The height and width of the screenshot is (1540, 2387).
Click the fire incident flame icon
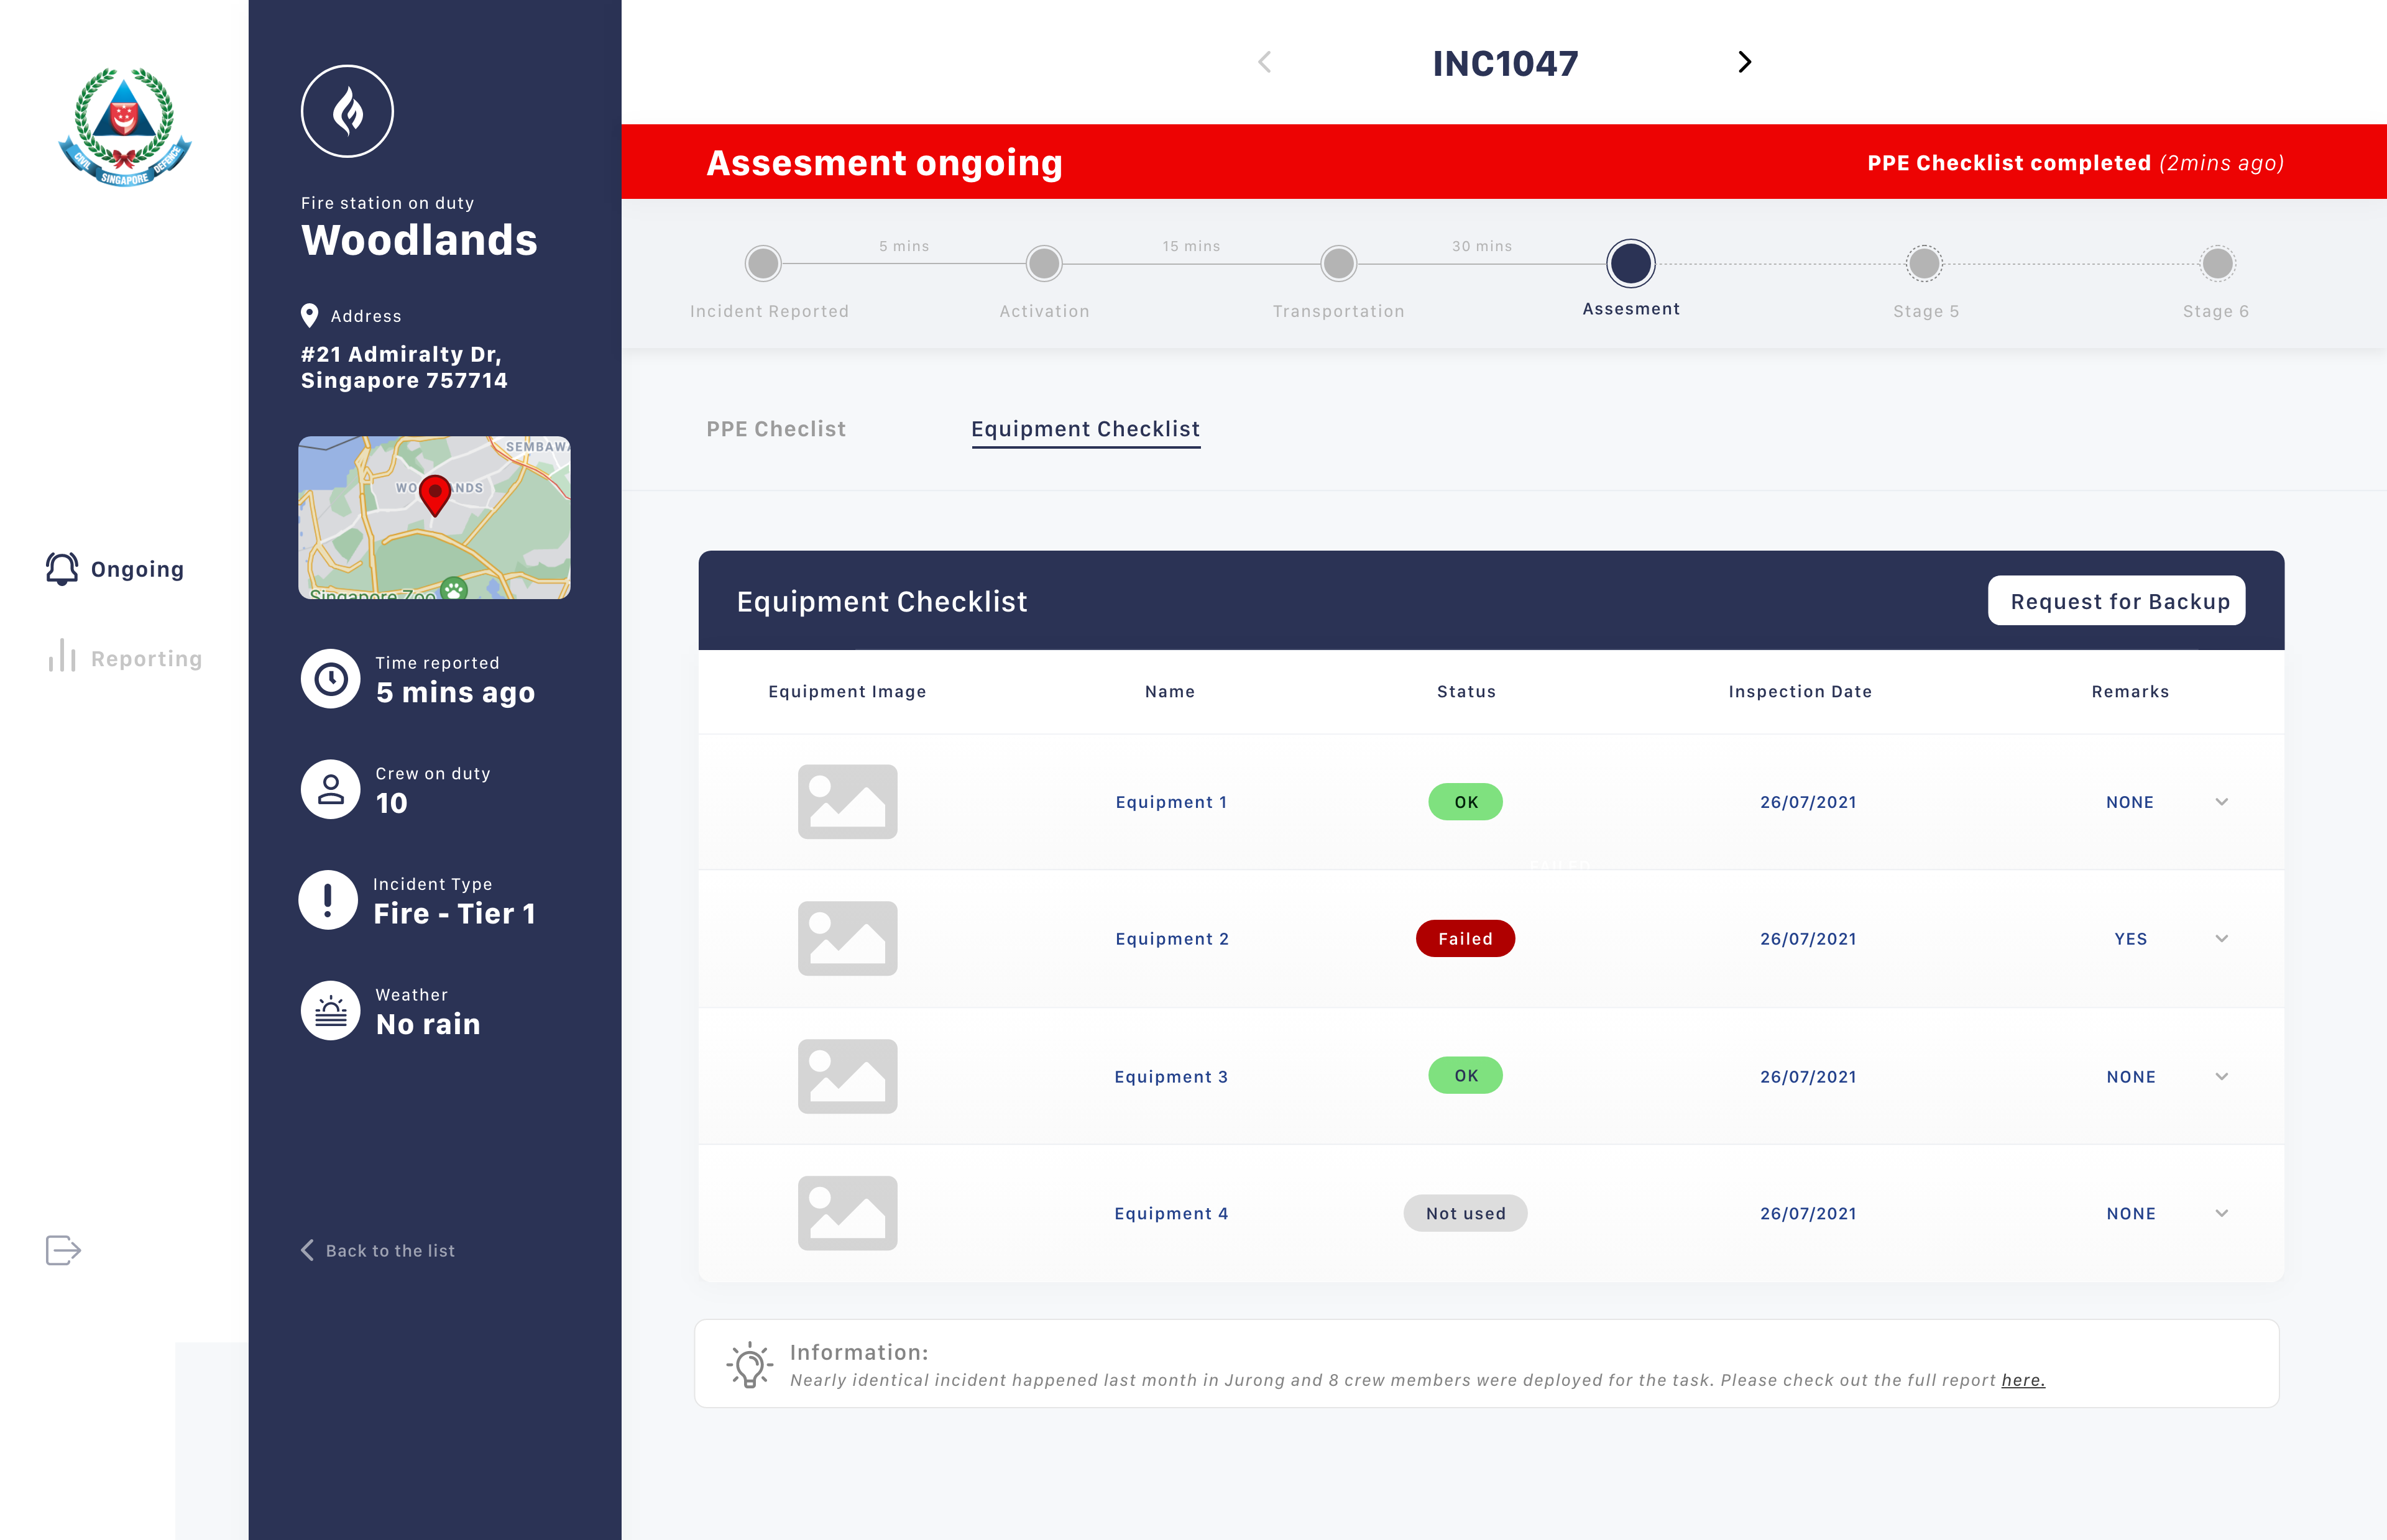pyautogui.click(x=347, y=111)
